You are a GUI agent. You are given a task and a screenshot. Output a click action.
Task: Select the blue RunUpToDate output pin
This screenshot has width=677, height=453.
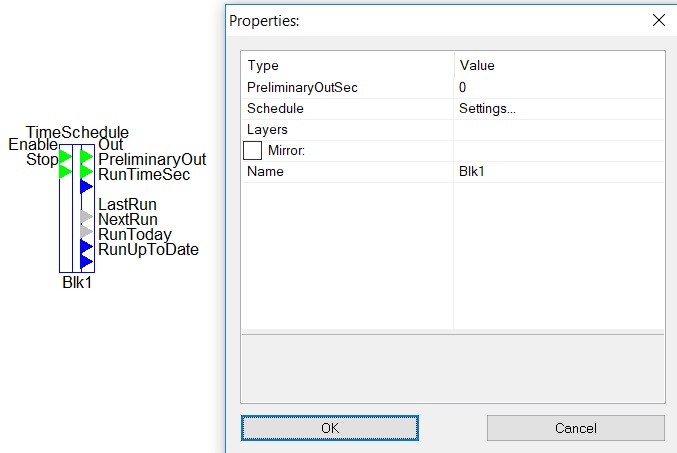point(86,262)
